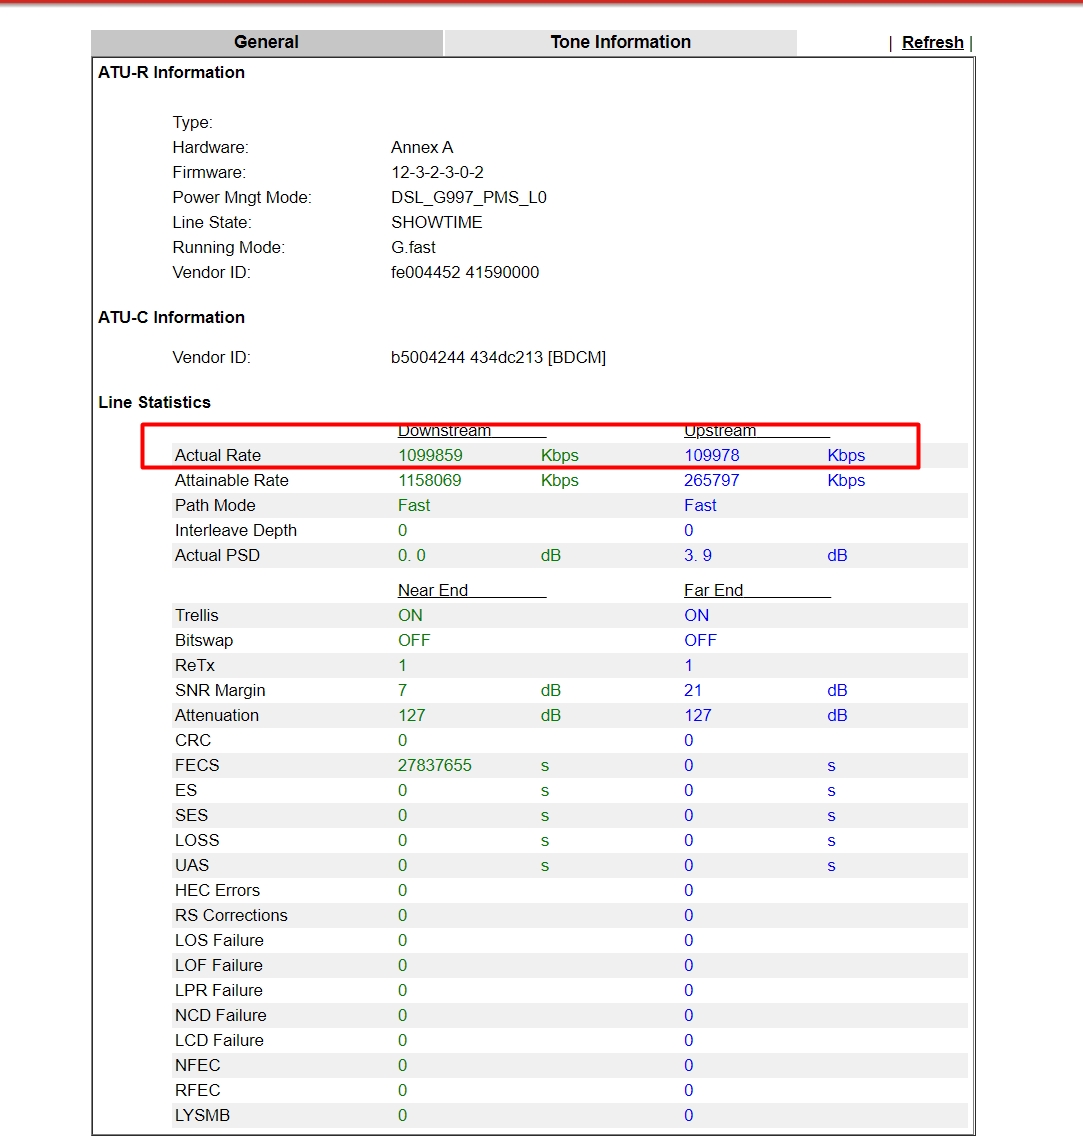Image resolution: width=1083 pixels, height=1142 pixels.
Task: Switch to the General tab
Action: [x=267, y=42]
